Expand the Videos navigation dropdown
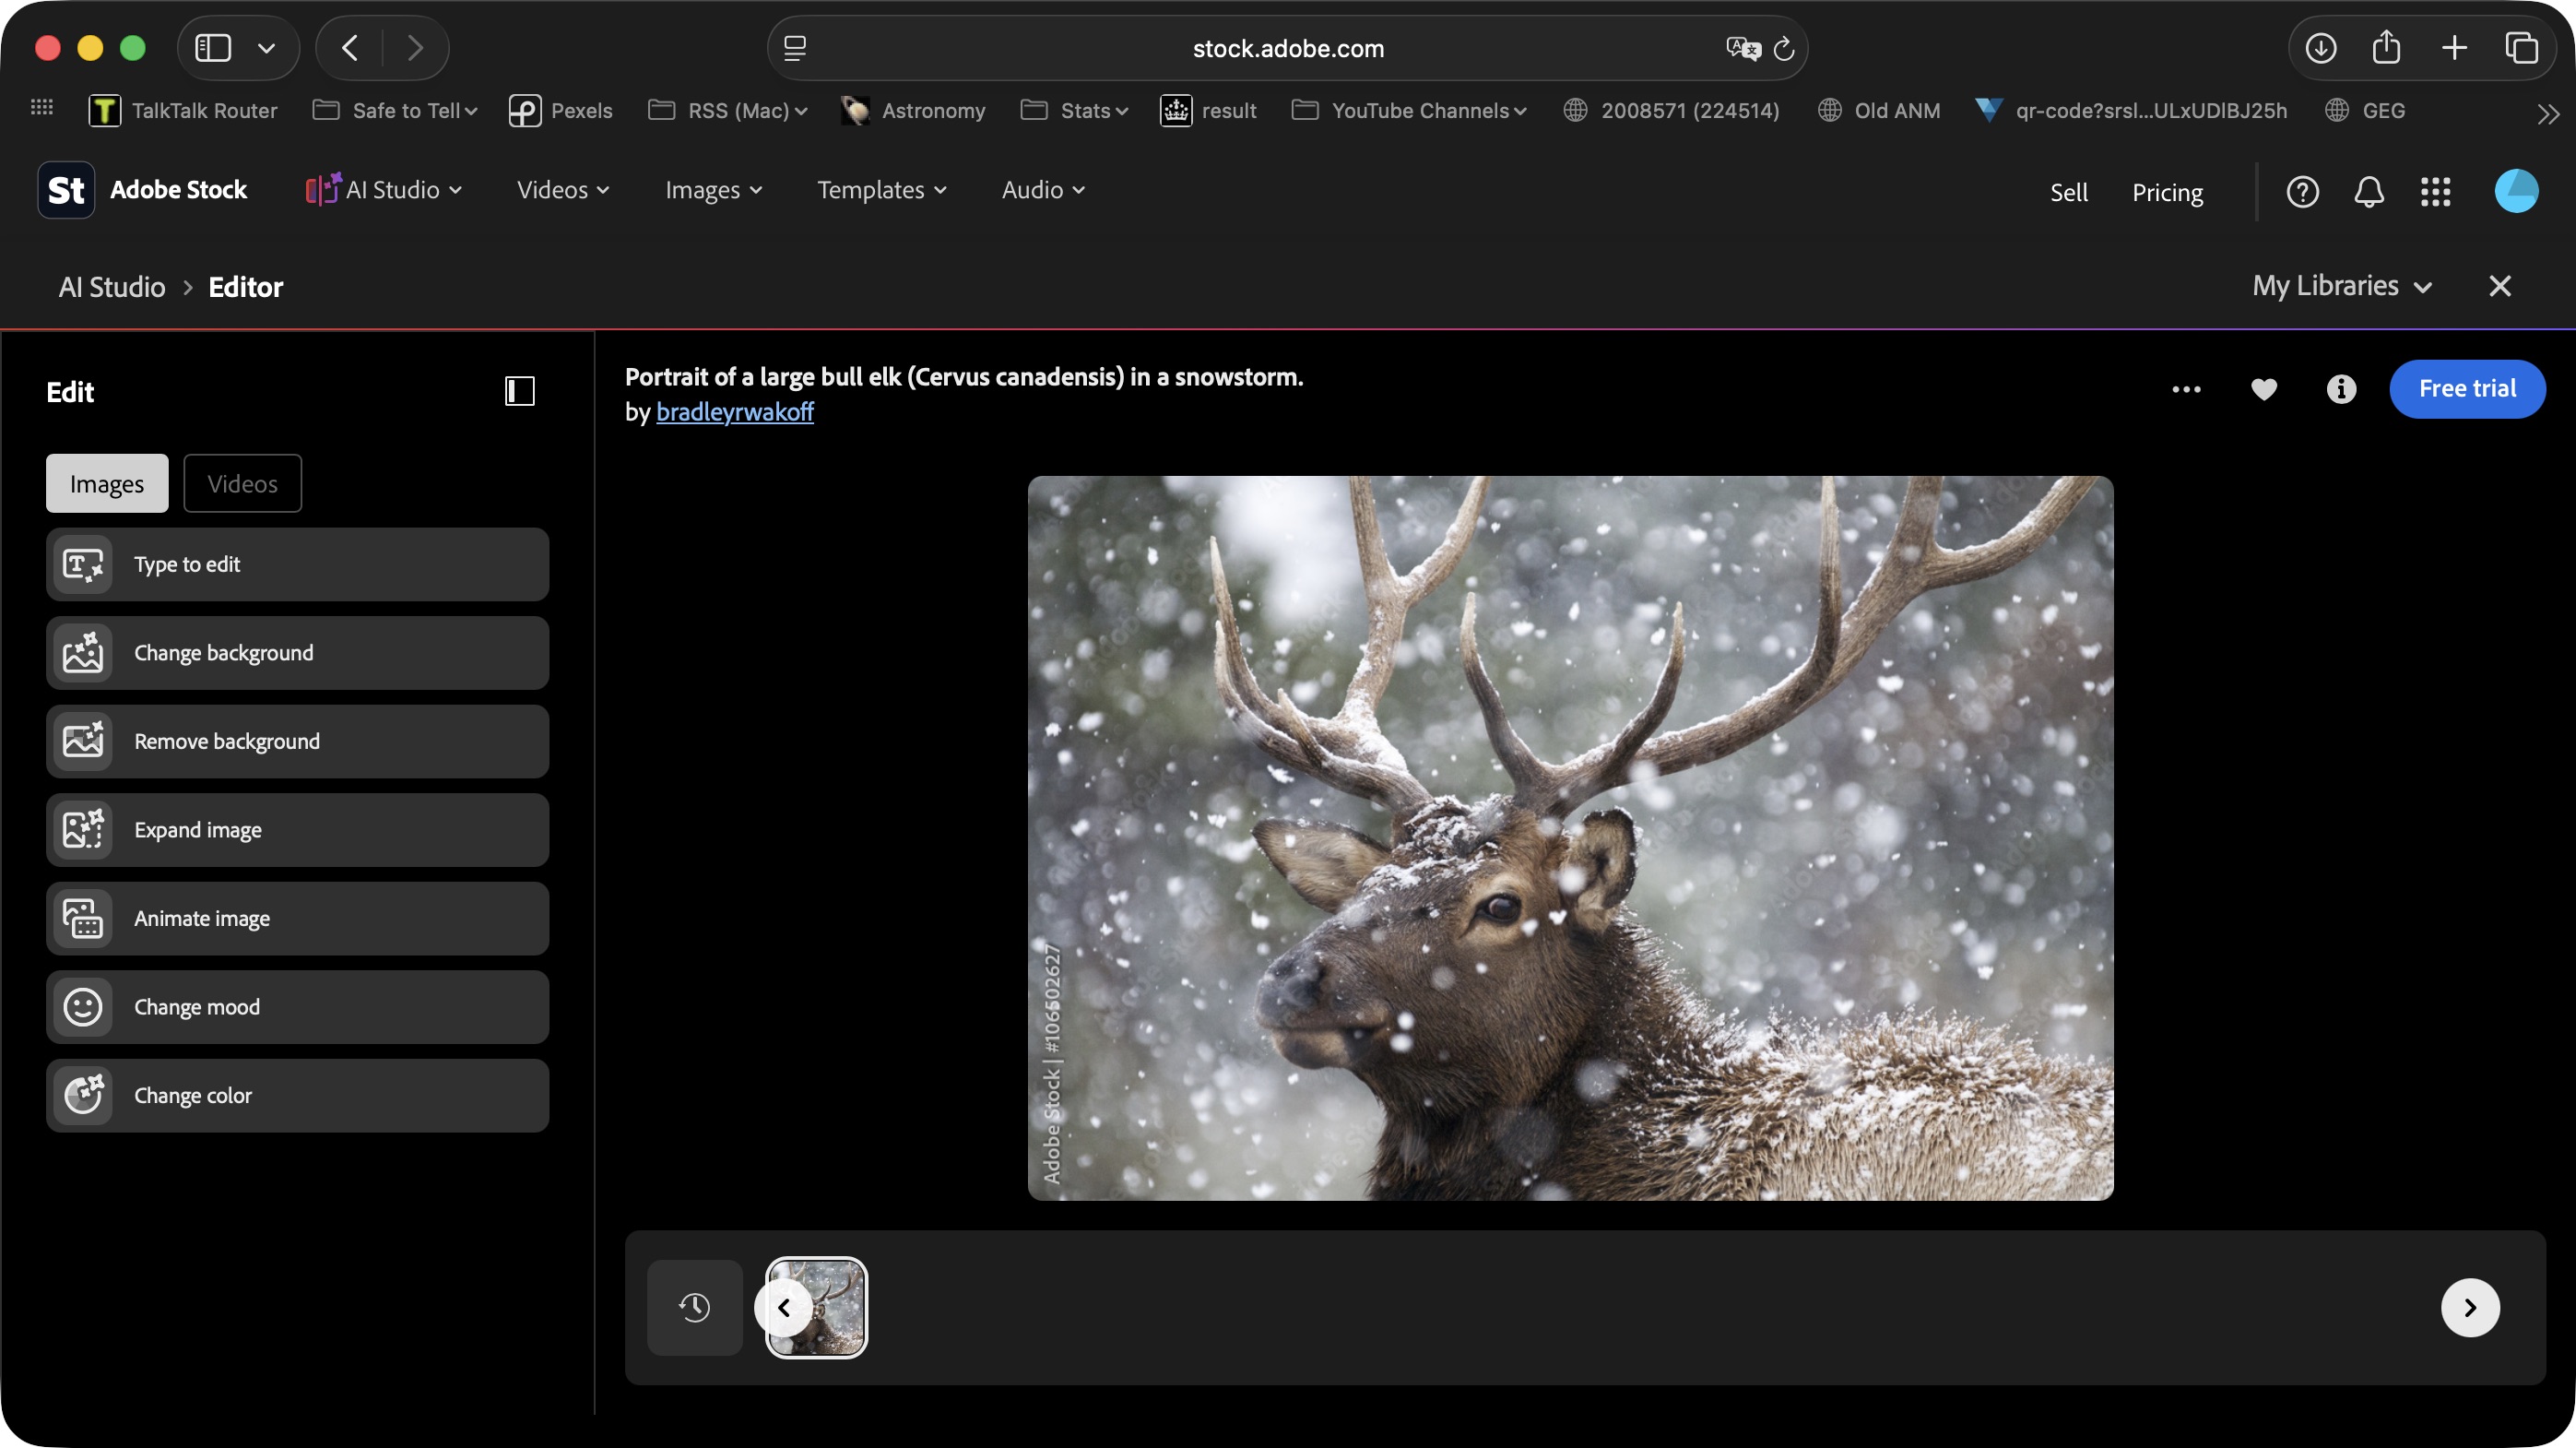The height and width of the screenshot is (1448, 2576). (x=563, y=190)
